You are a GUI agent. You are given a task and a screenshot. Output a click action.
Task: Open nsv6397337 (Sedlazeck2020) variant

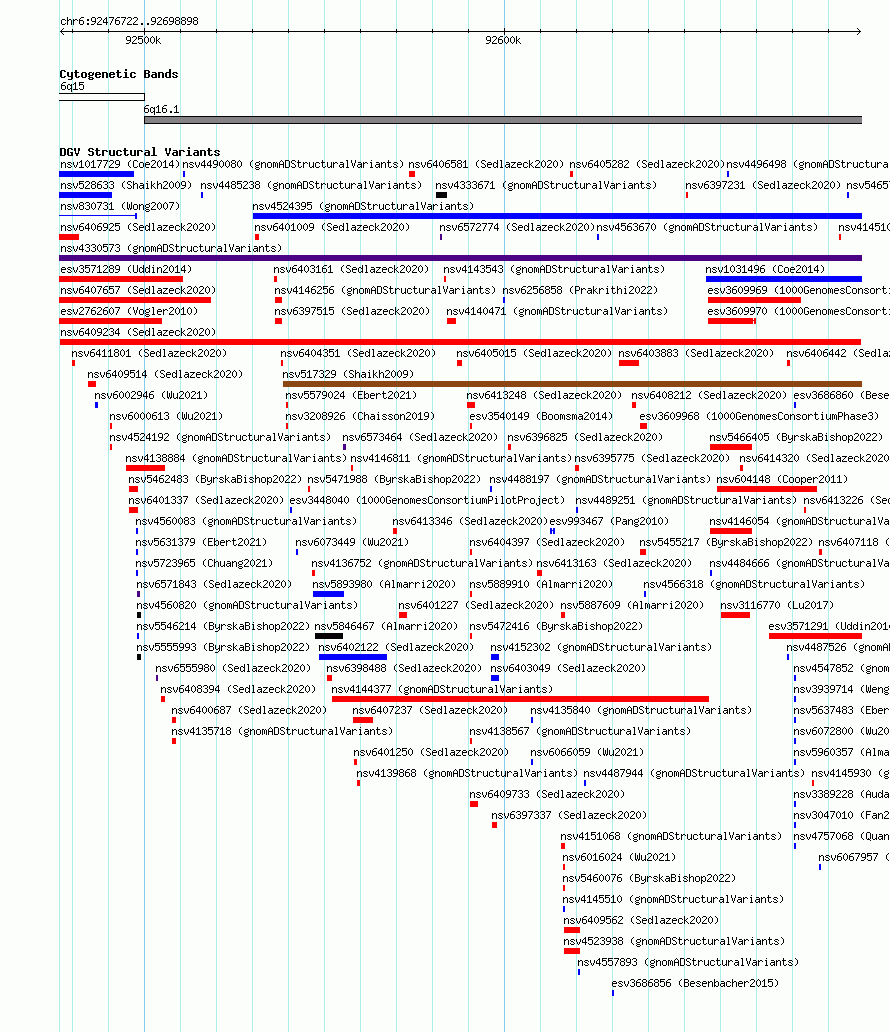point(569,815)
